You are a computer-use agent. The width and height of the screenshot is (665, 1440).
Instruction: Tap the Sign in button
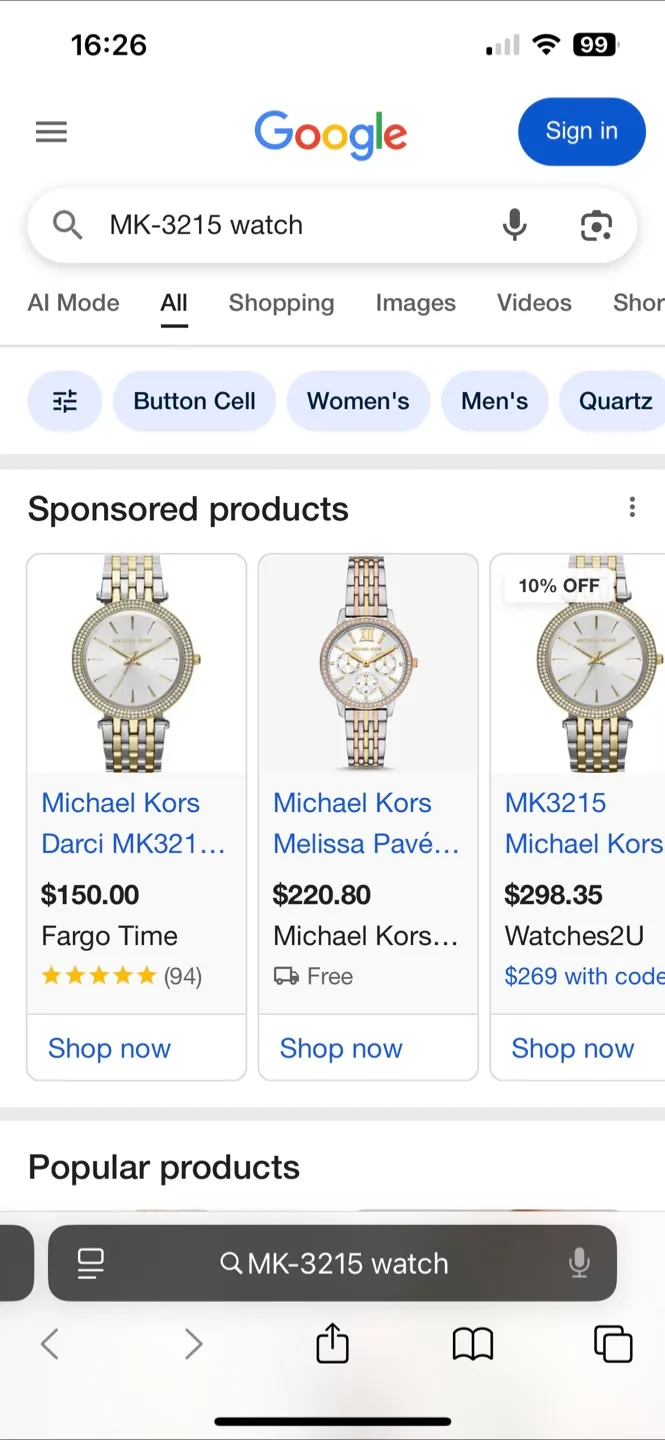point(581,131)
